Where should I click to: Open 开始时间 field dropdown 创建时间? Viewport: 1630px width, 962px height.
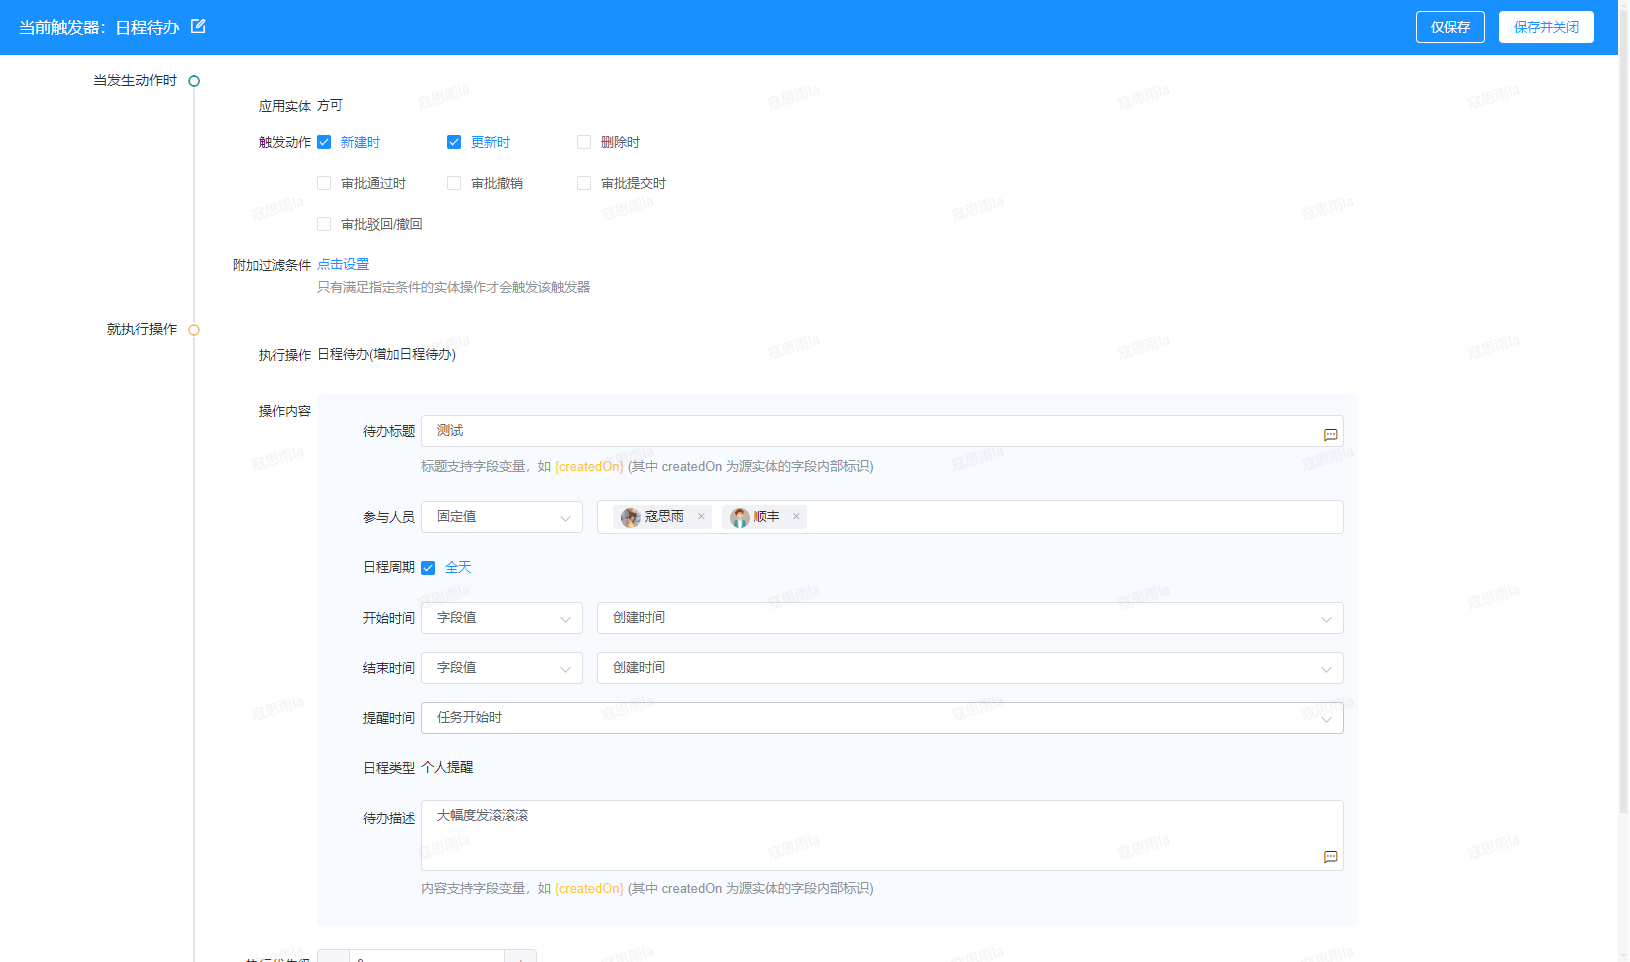(x=970, y=618)
